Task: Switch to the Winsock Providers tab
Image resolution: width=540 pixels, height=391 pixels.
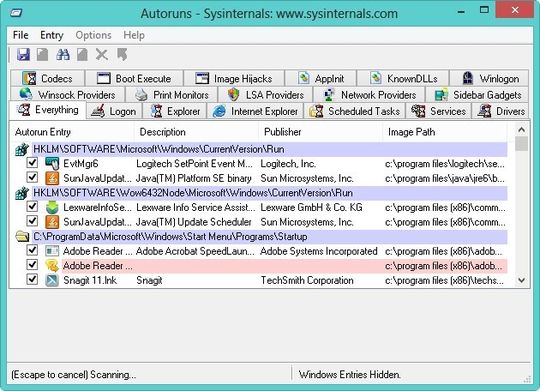Action: pos(68,94)
